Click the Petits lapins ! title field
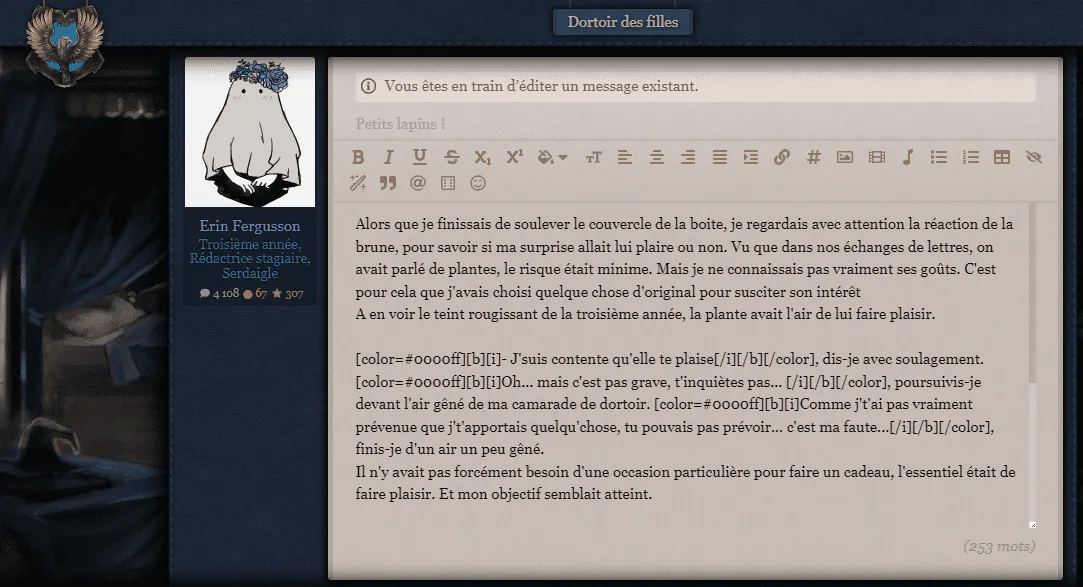 [x=696, y=124]
